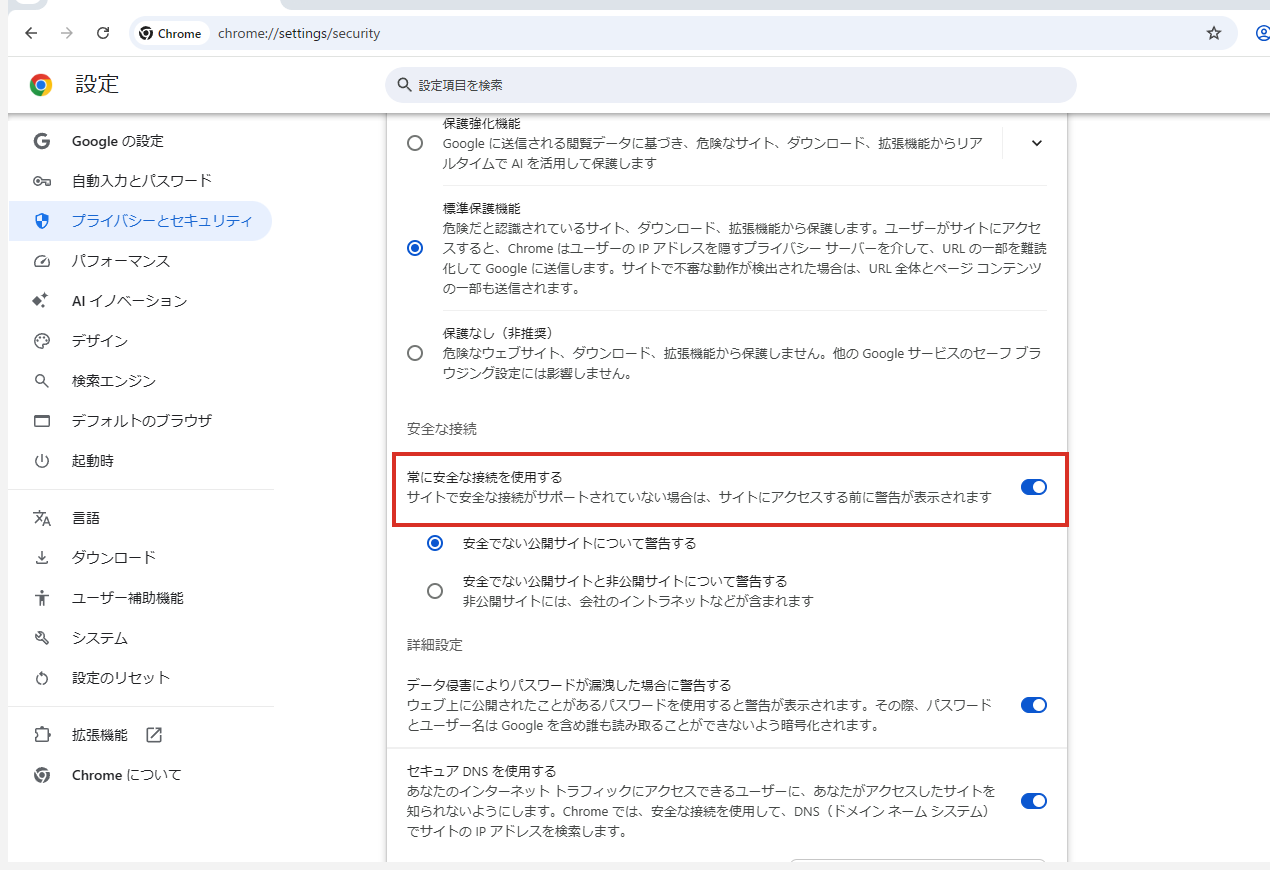Click the Chrome site info chip
This screenshot has height=870, width=1270.
coord(171,33)
